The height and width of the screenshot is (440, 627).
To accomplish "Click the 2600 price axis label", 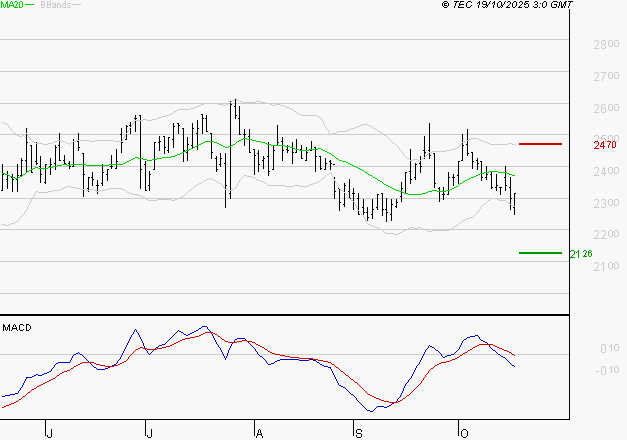I will (606, 108).
